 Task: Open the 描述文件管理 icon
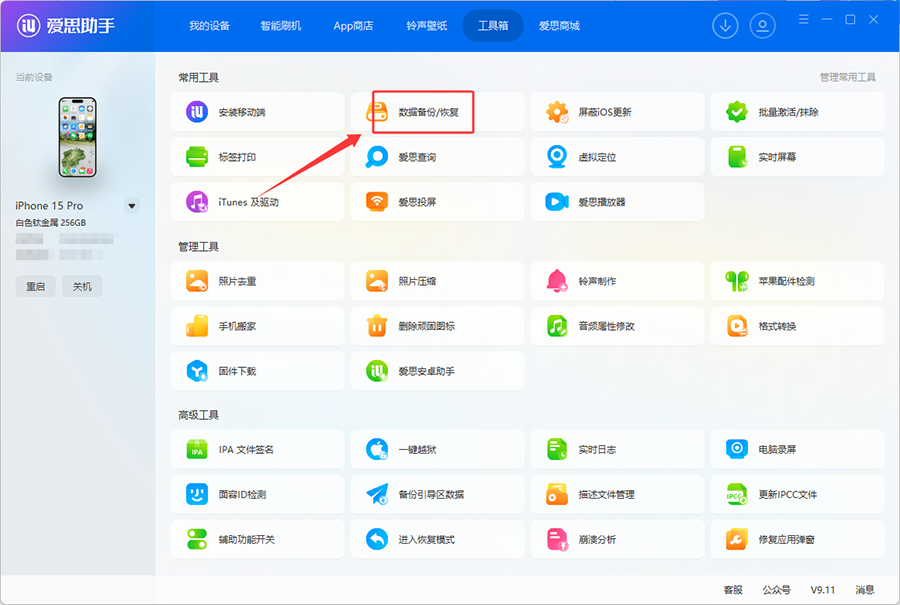(x=557, y=494)
